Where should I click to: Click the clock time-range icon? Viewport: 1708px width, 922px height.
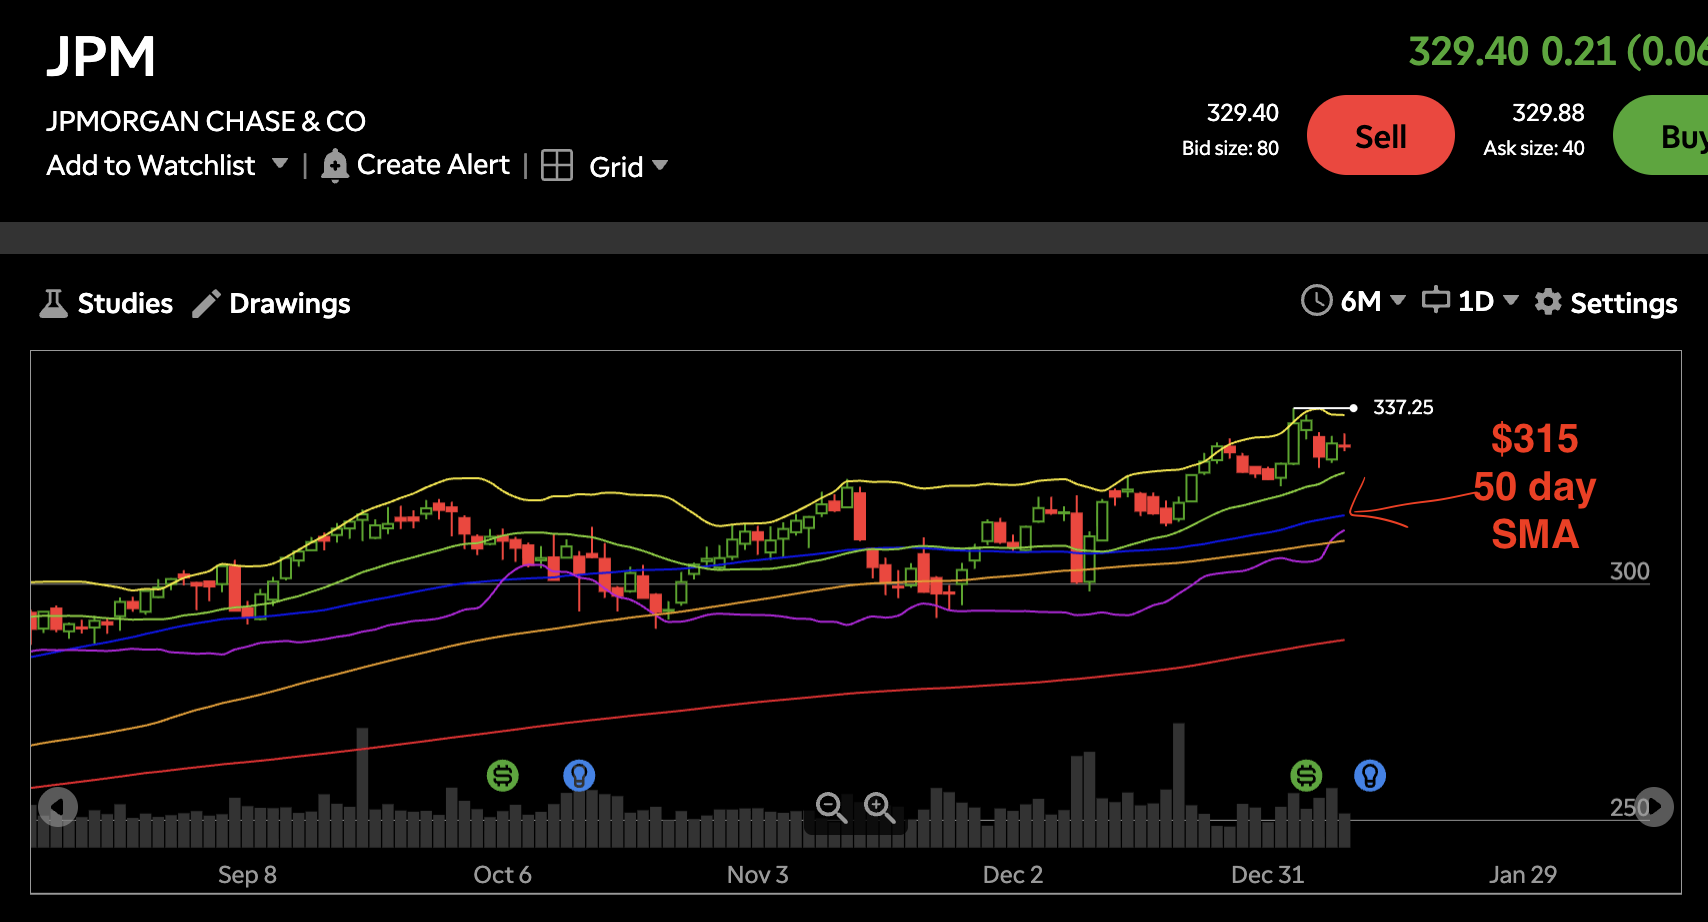[x=1316, y=300]
